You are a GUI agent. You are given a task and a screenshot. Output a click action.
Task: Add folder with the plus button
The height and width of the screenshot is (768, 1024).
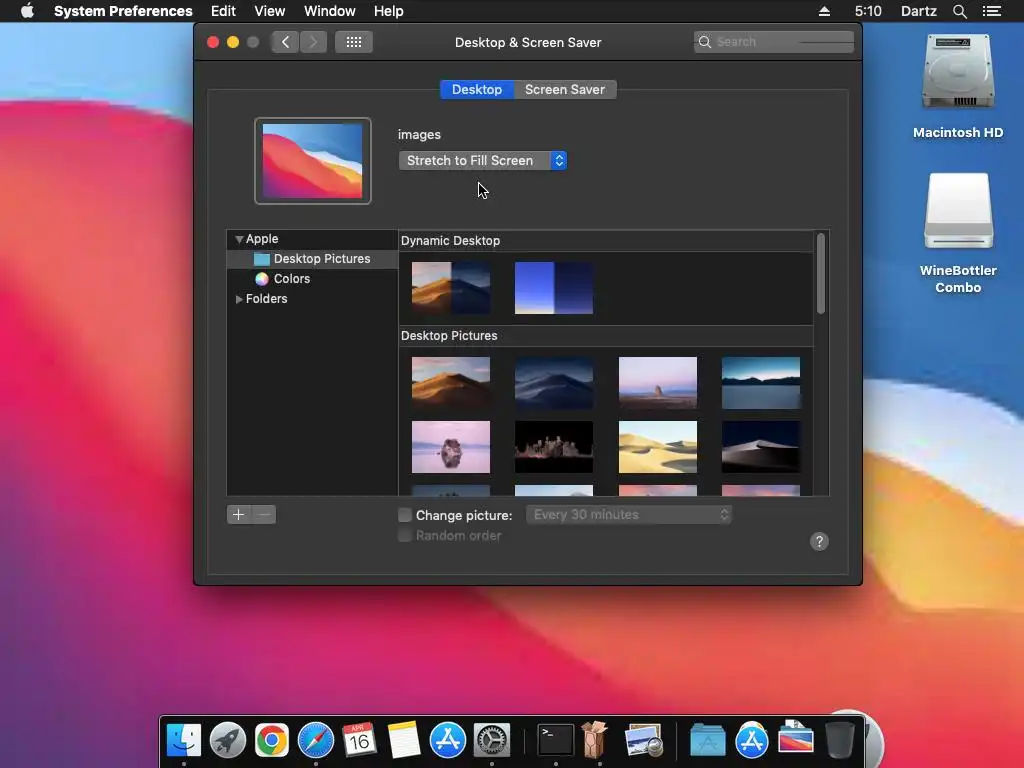(239, 515)
